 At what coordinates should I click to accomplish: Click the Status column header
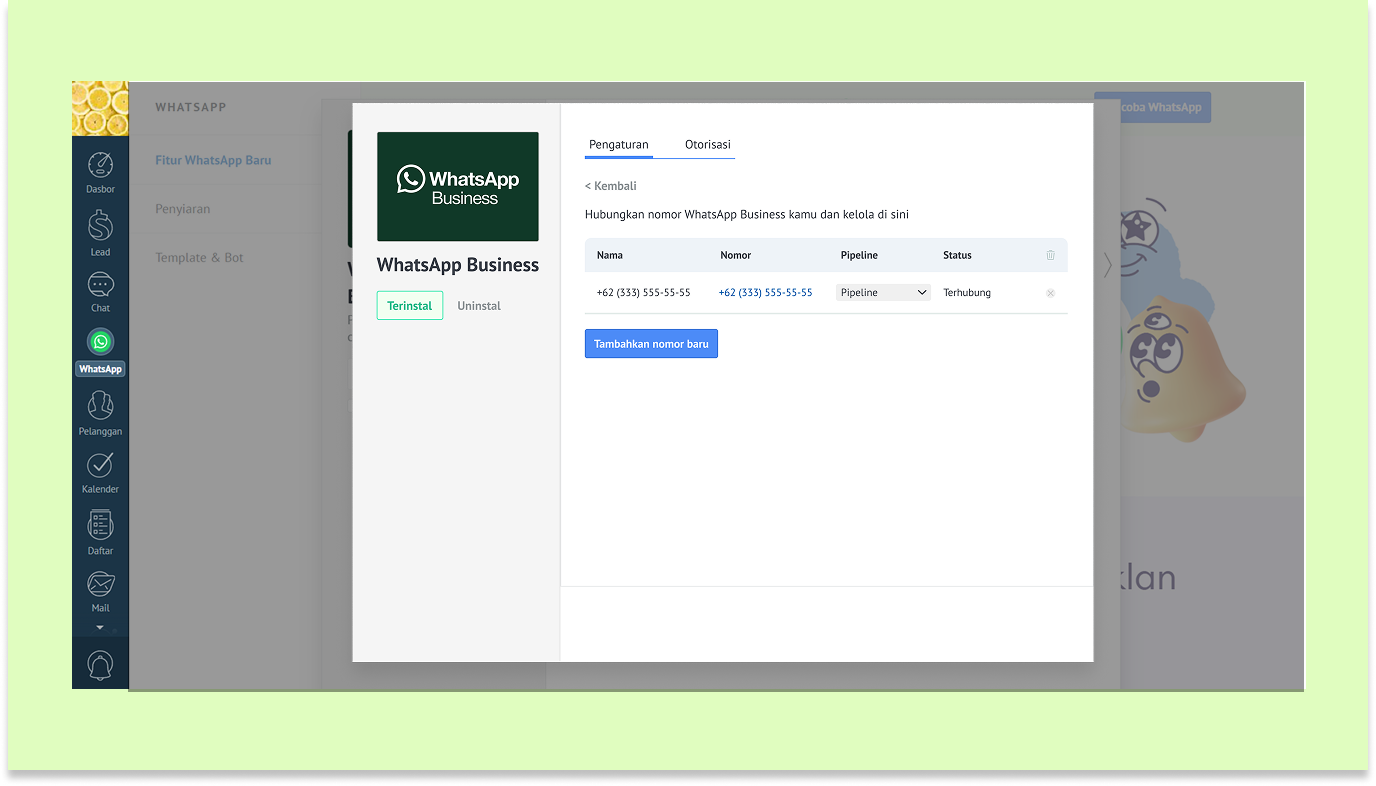coord(957,255)
